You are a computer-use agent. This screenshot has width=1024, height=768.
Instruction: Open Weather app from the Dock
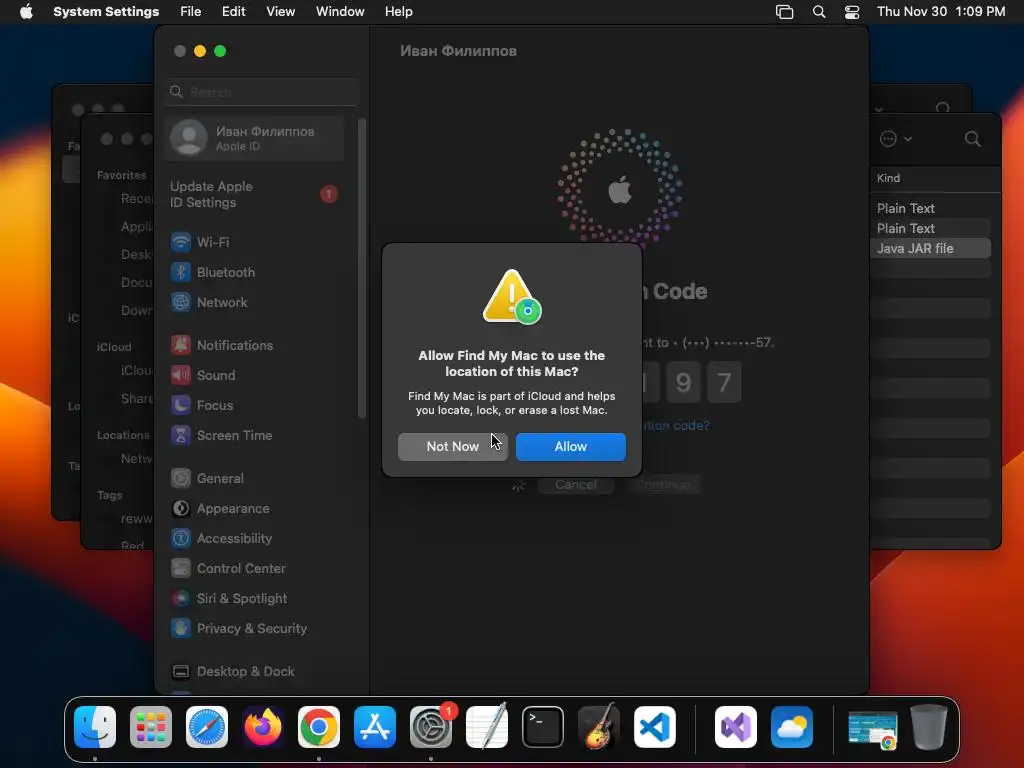(792, 727)
